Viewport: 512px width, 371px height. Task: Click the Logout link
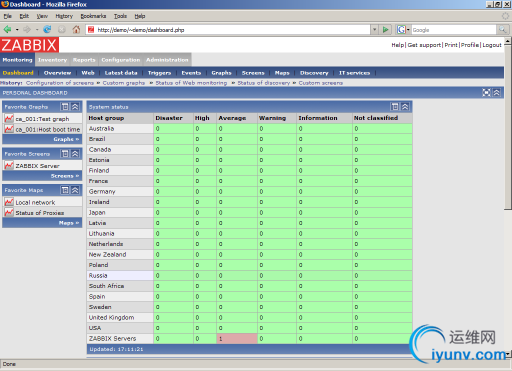492,45
